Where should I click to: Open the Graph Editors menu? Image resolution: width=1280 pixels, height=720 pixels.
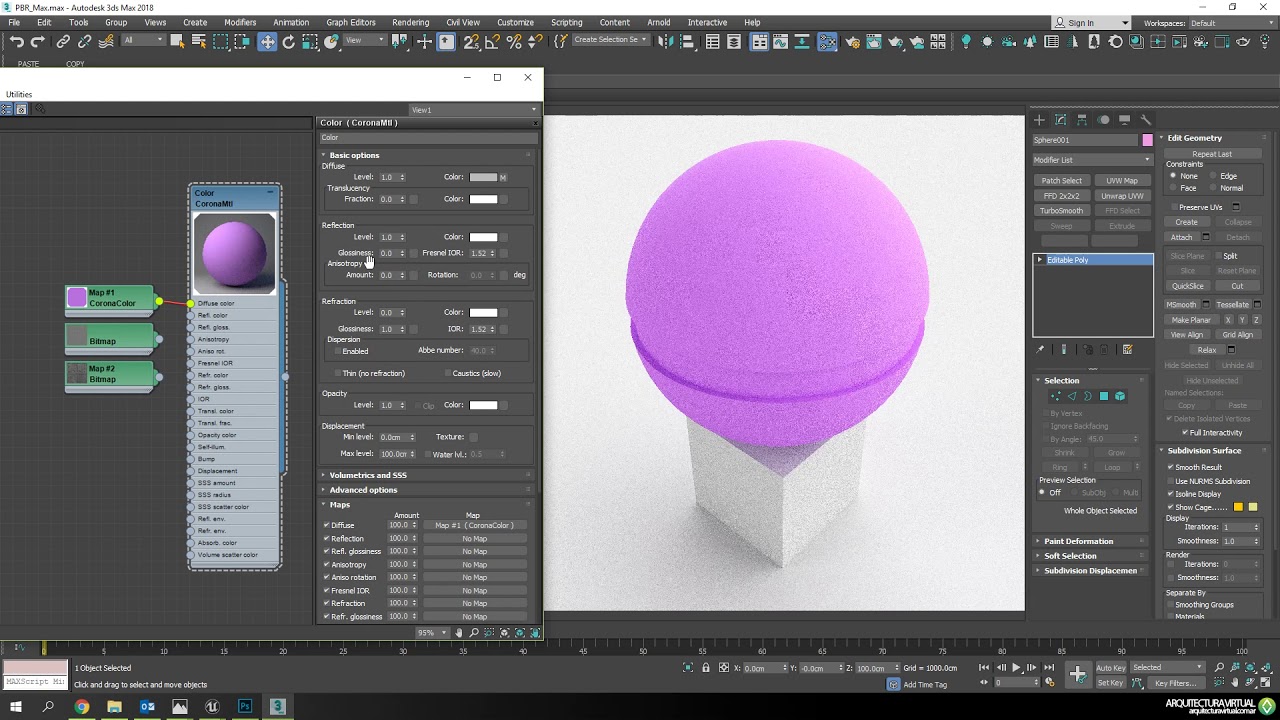pos(351,22)
